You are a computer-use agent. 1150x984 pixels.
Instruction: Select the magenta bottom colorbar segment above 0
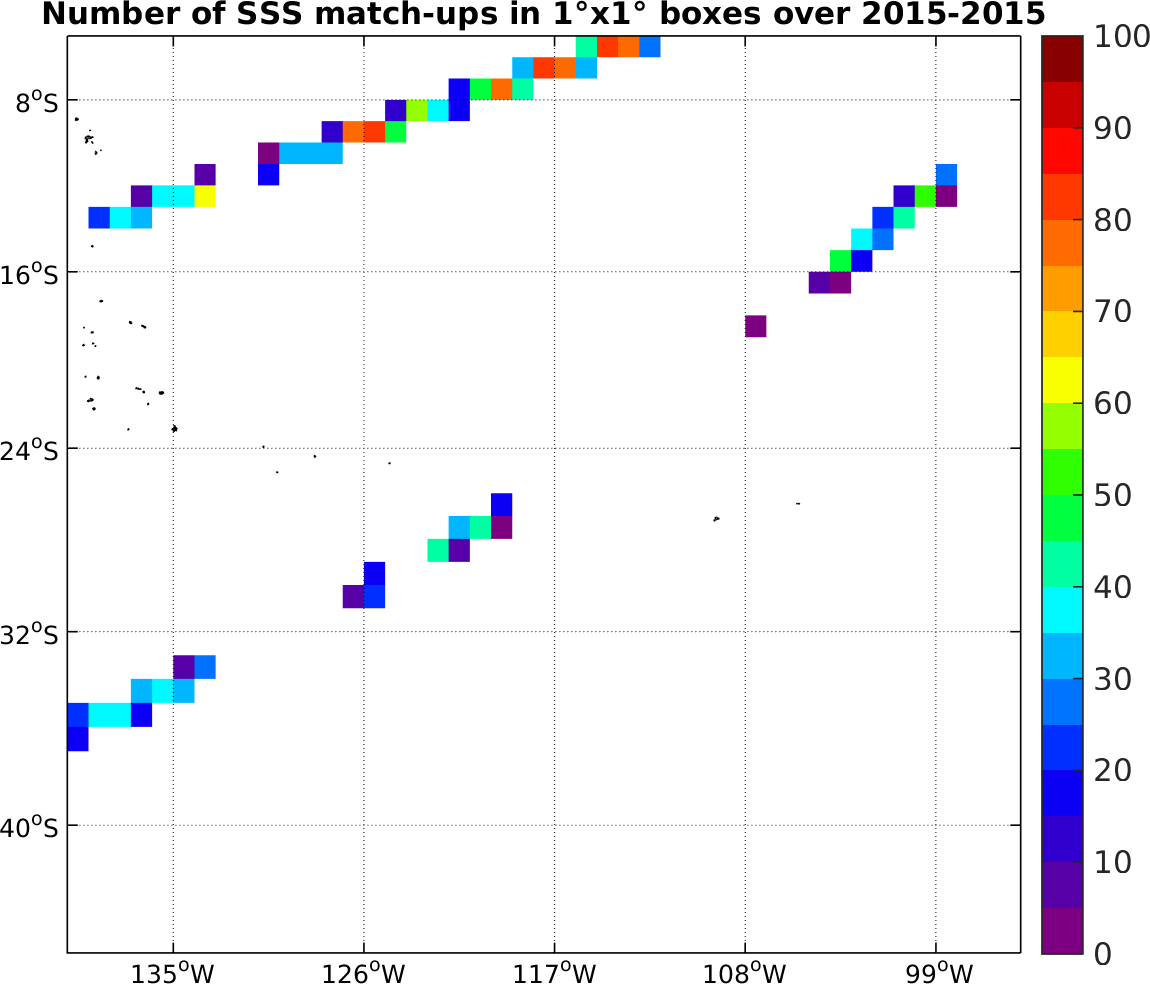(1062, 930)
